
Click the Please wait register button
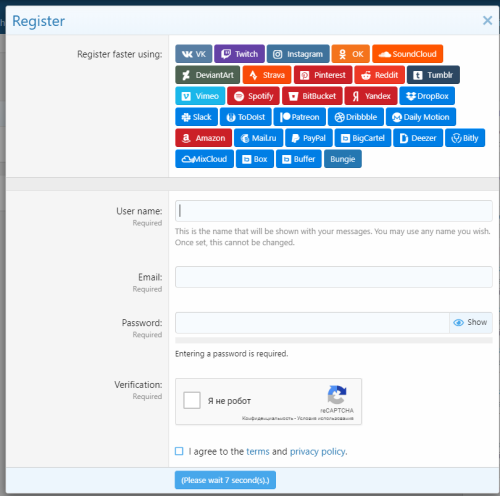pos(225,480)
